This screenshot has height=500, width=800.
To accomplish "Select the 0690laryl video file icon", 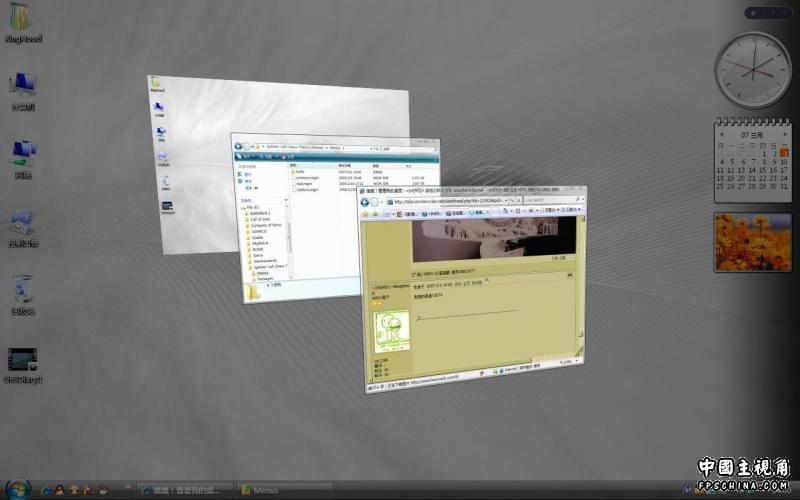I will coord(22,364).
